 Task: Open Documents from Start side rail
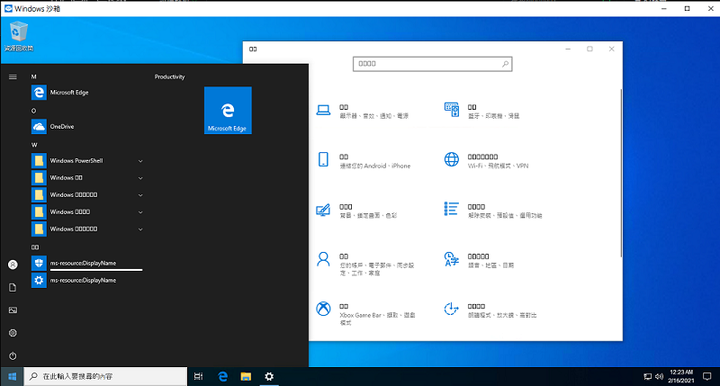point(13,288)
